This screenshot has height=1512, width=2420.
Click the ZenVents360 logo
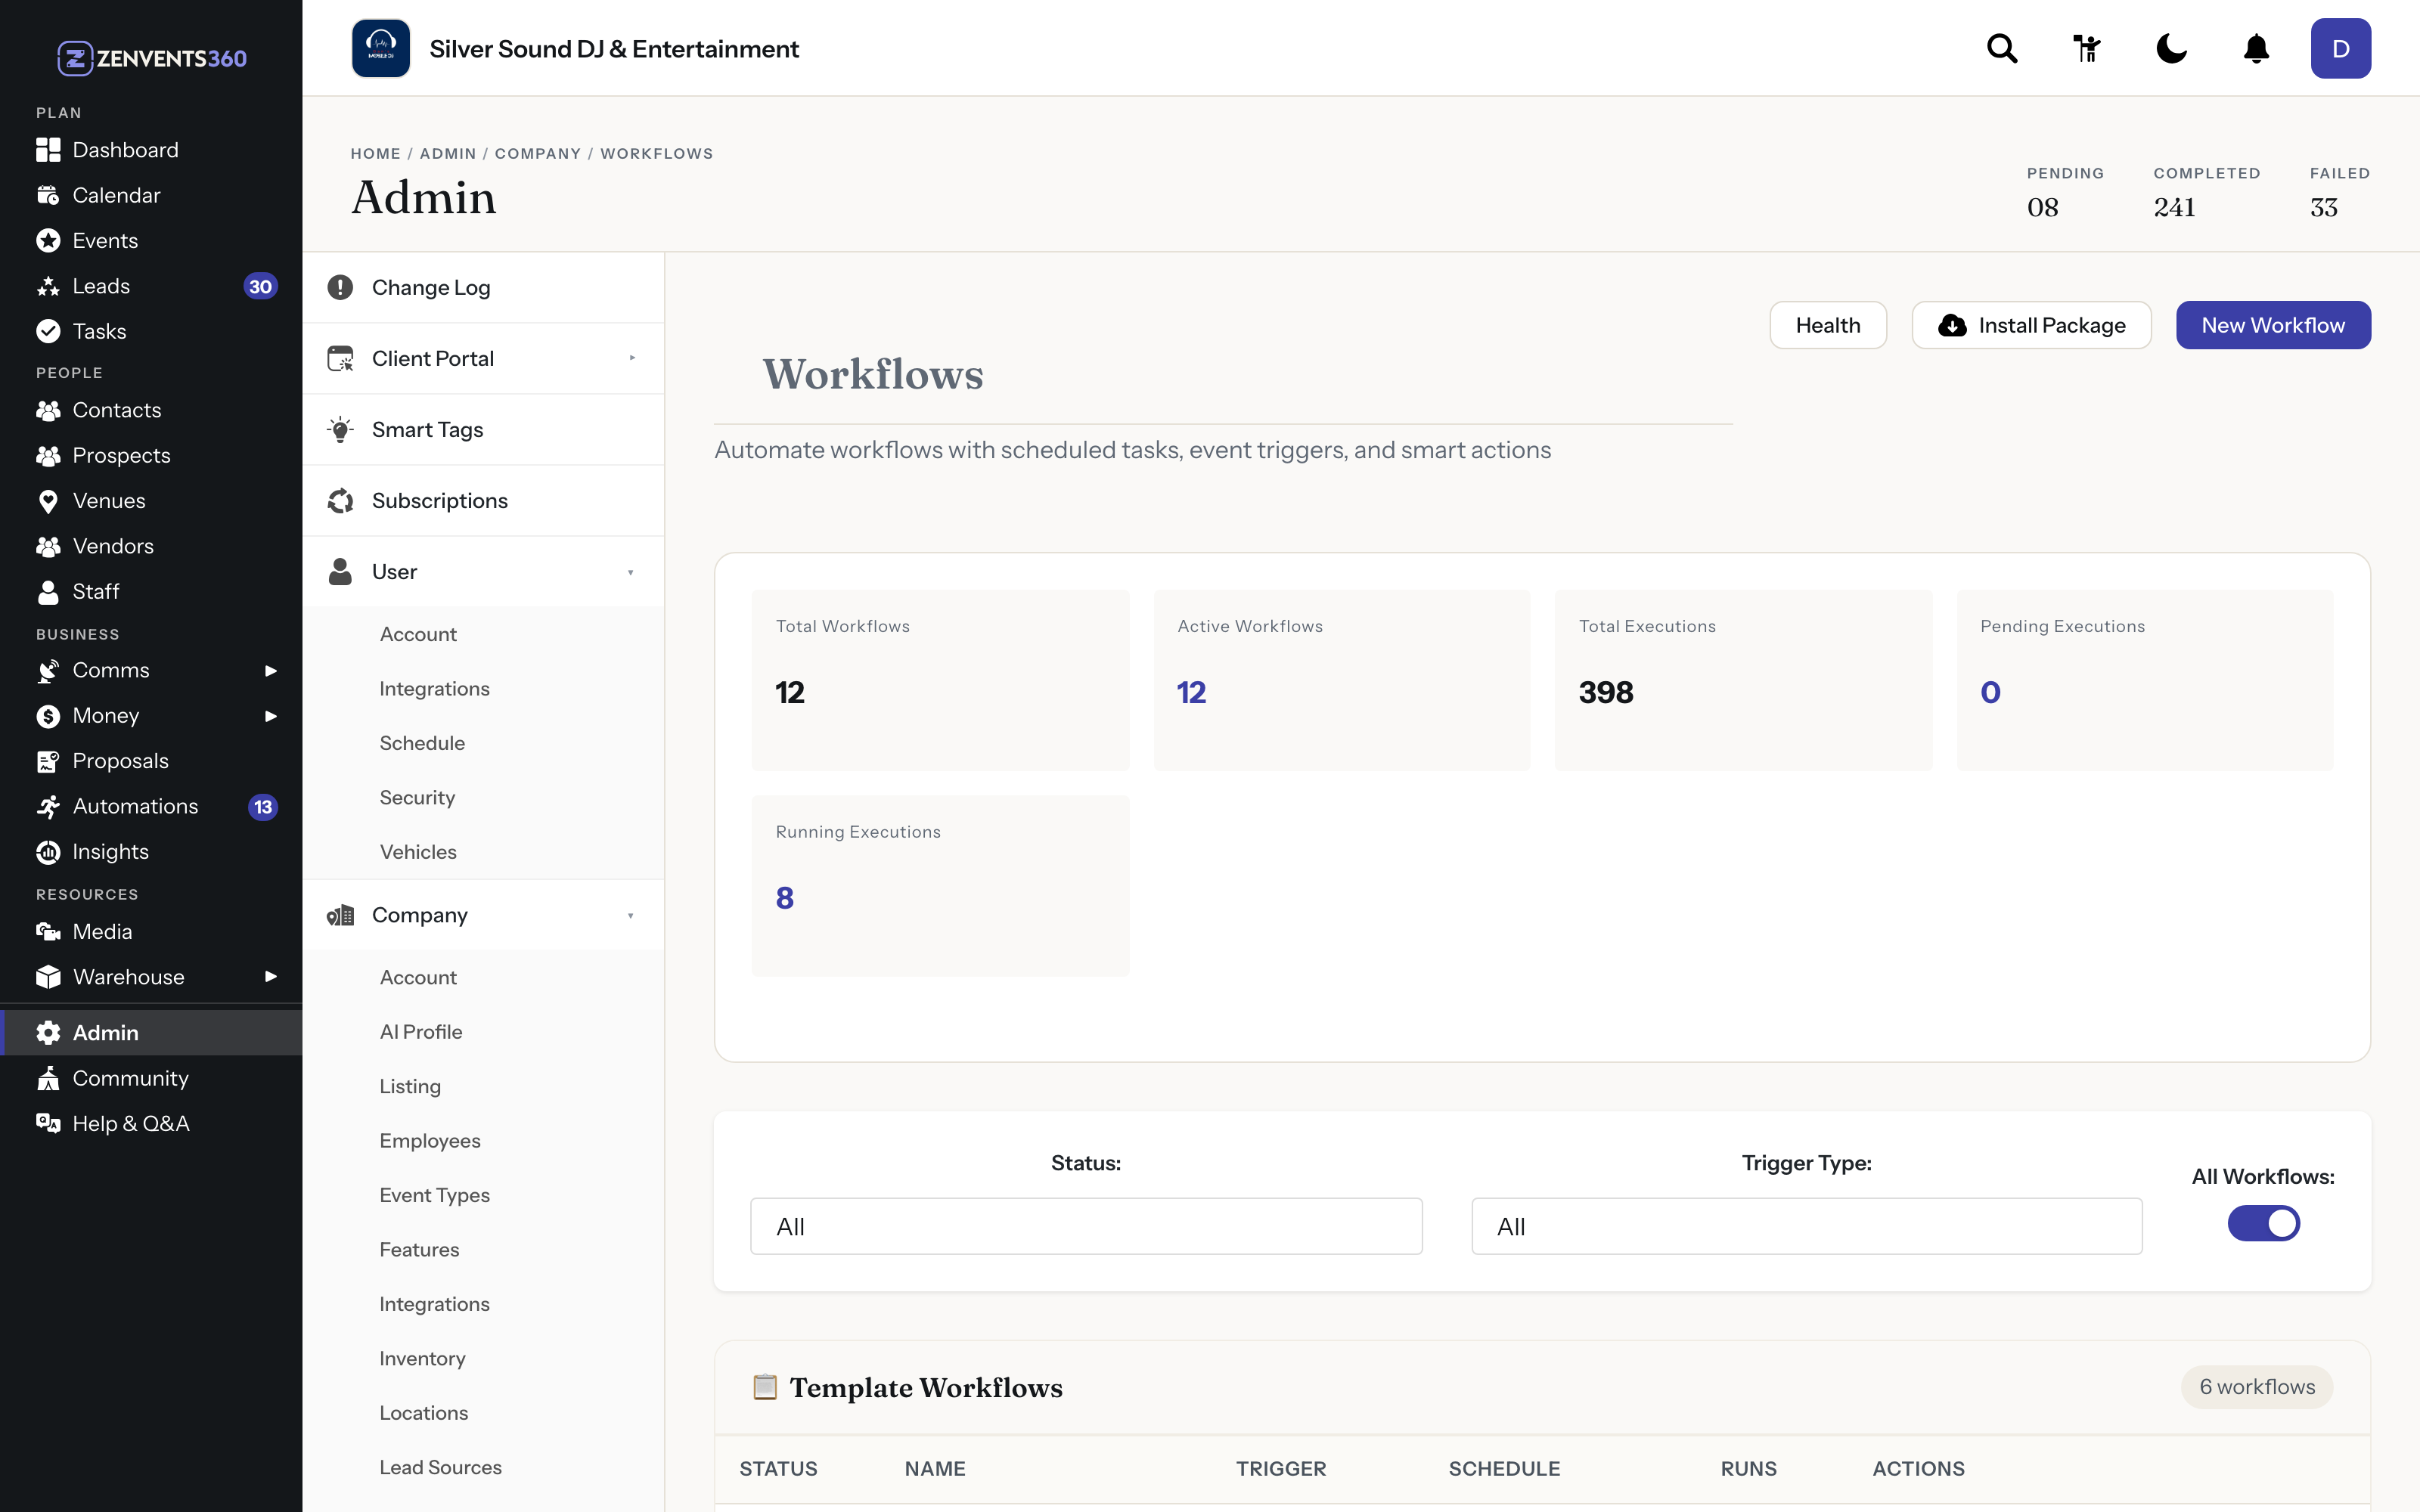pyautogui.click(x=152, y=58)
